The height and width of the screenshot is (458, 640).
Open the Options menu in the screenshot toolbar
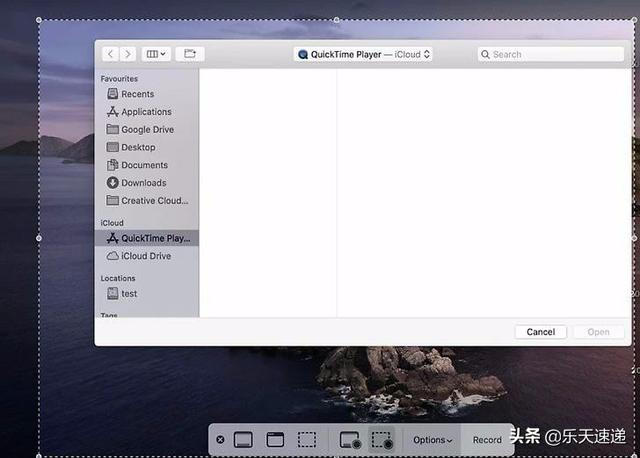pos(433,440)
